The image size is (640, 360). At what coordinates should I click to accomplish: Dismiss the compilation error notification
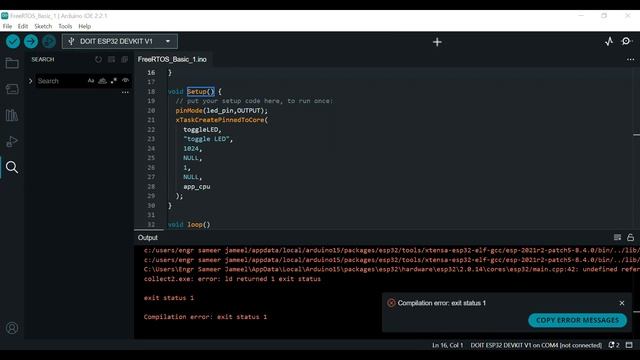click(x=622, y=303)
